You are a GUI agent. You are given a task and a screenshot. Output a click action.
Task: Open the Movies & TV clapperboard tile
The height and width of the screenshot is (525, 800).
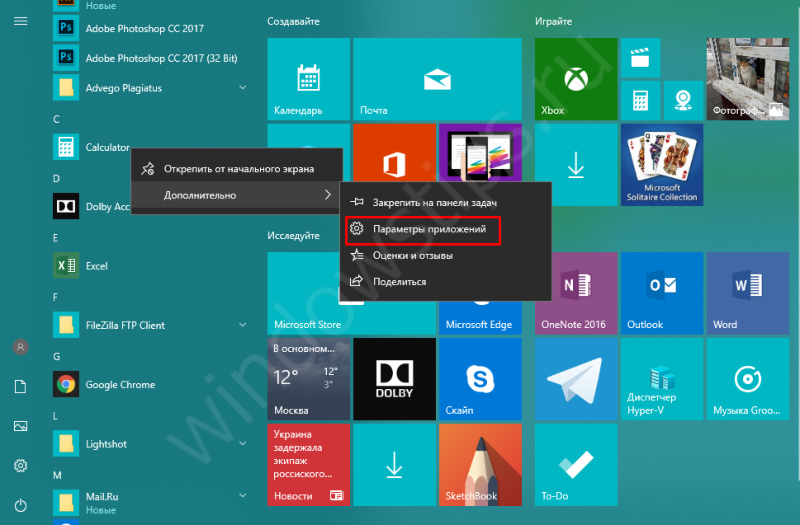640,58
